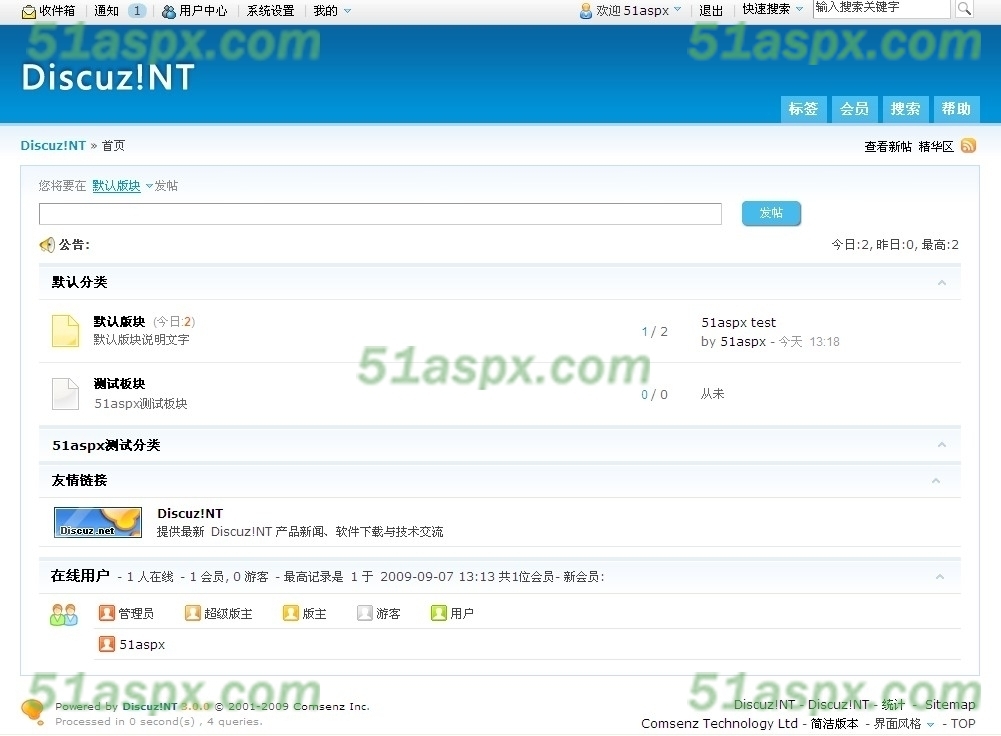Click the footer orange speech bubble icon
Image resolution: width=1001 pixels, height=736 pixels.
(33, 711)
